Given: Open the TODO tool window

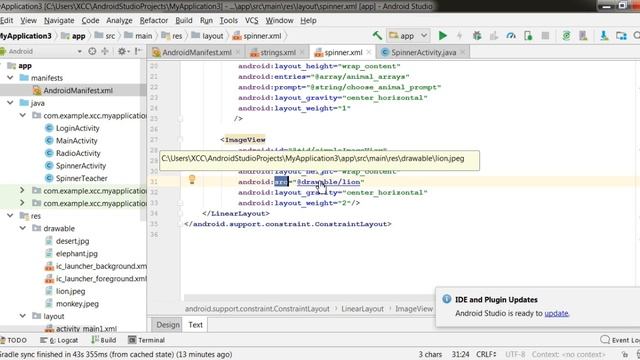Looking at the screenshot, I should click(14, 340).
